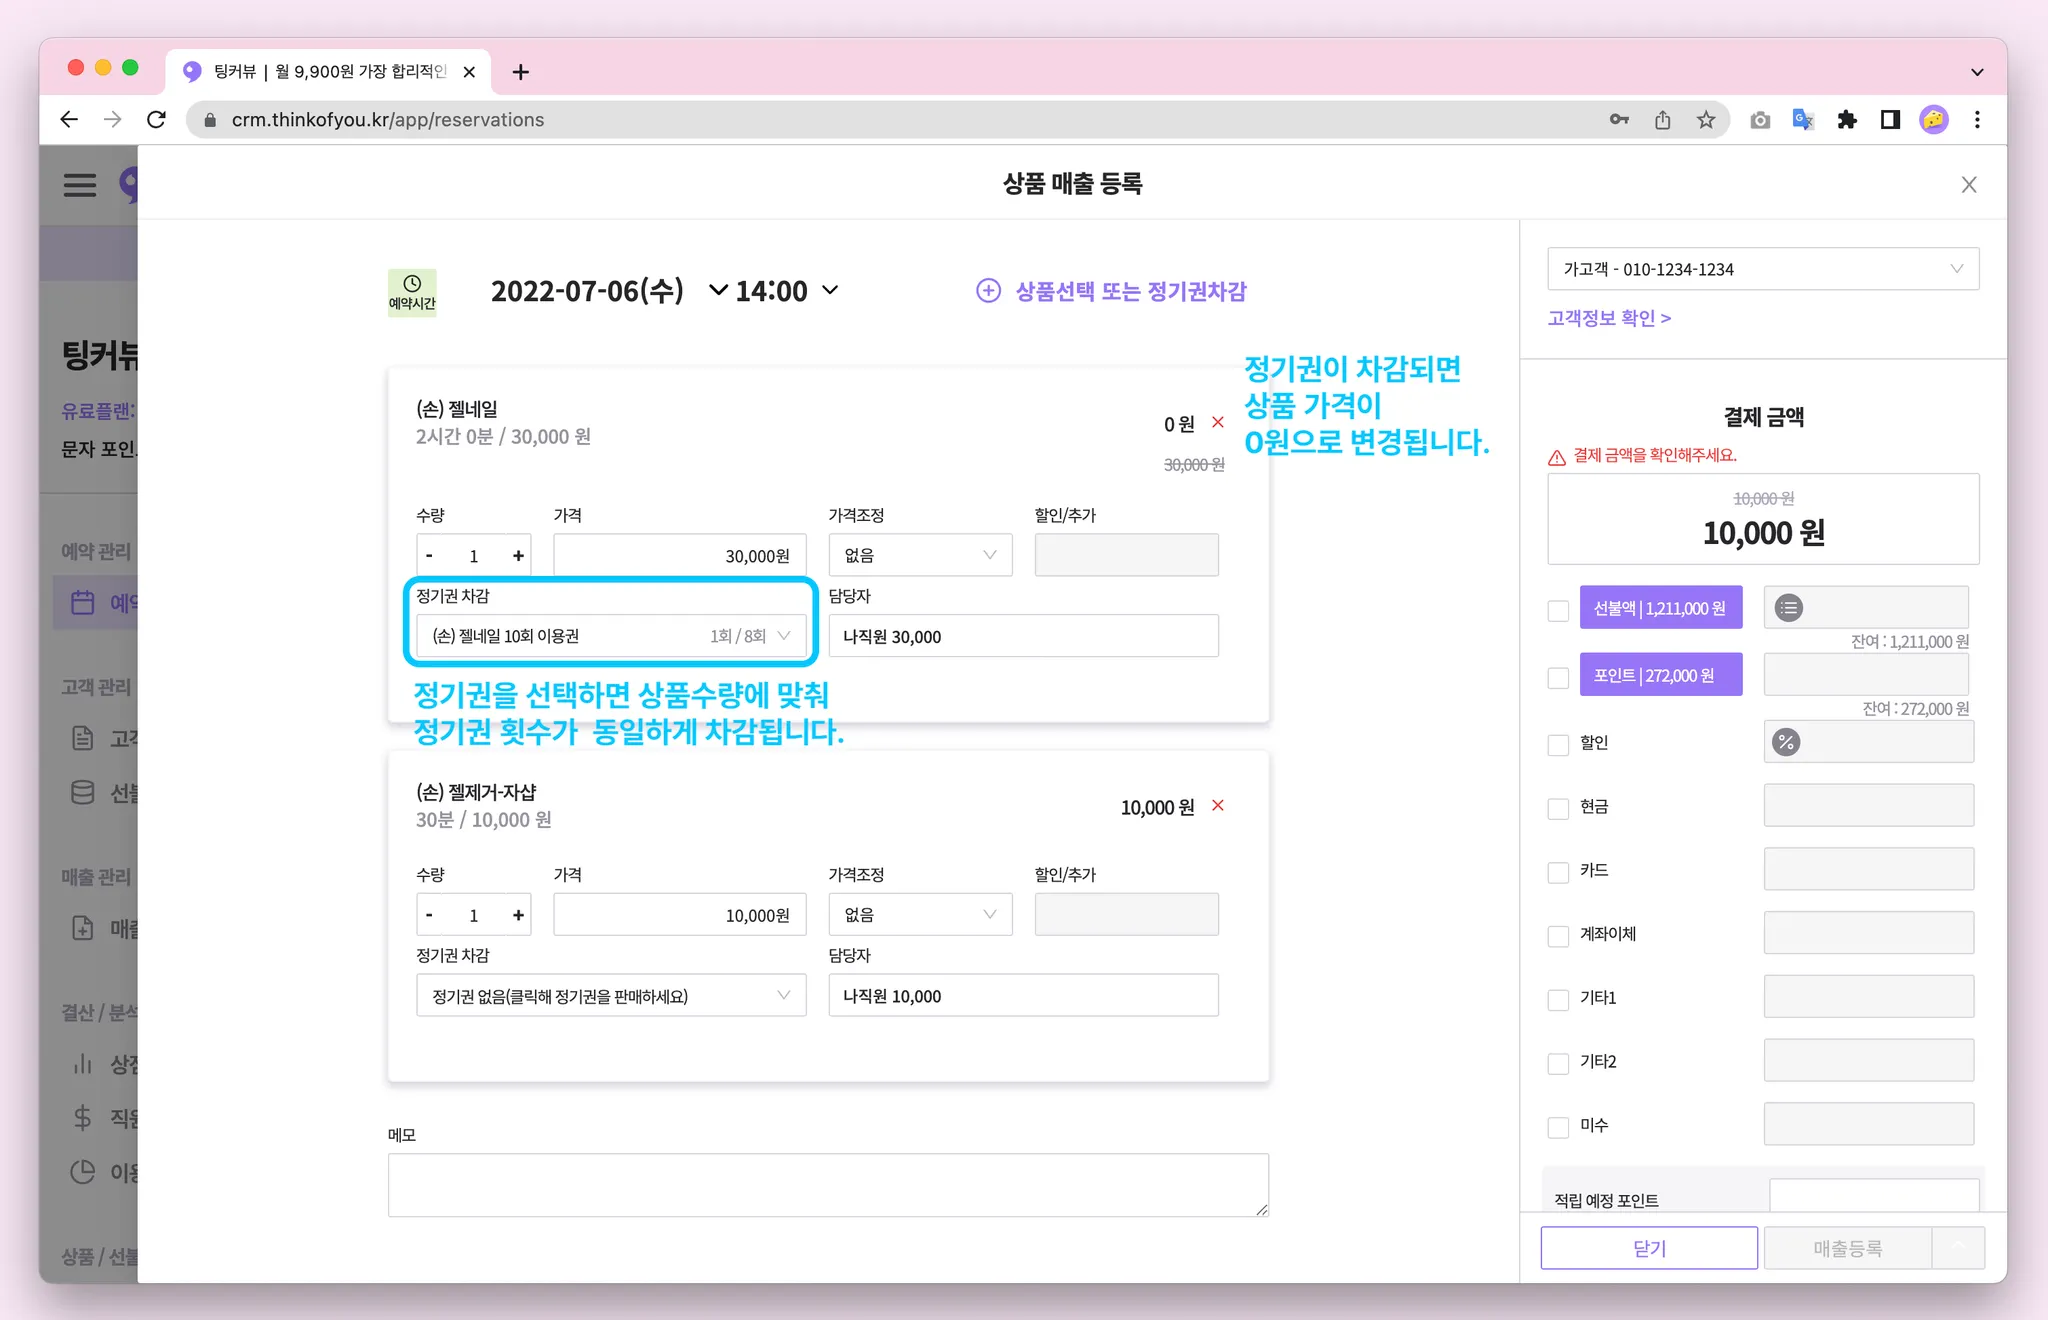The width and height of the screenshot is (2048, 1320).
Task: Enable the 카드 payment checkbox
Action: coord(1558,872)
